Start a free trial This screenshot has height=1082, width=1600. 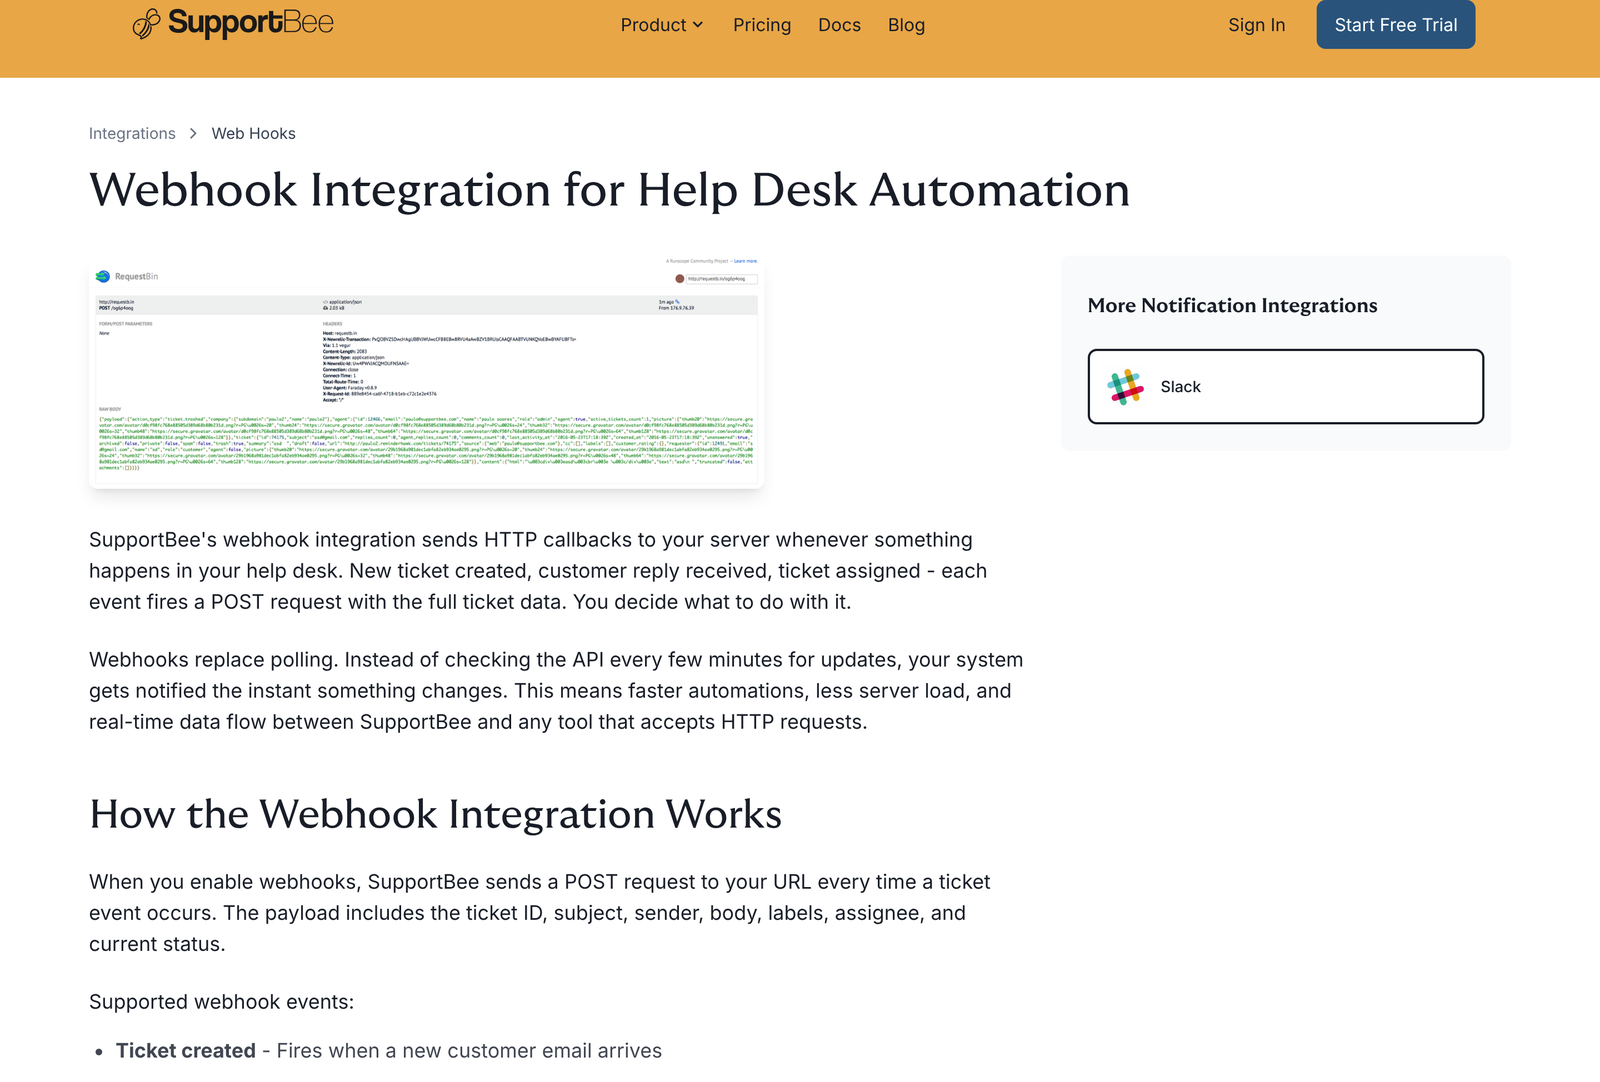[1395, 24]
